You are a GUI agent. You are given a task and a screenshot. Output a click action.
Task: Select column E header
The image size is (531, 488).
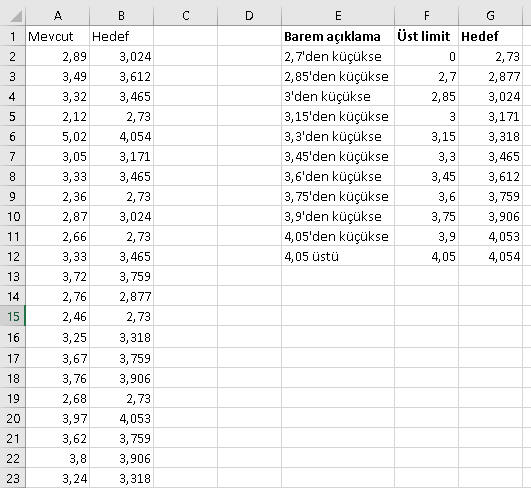(x=338, y=16)
